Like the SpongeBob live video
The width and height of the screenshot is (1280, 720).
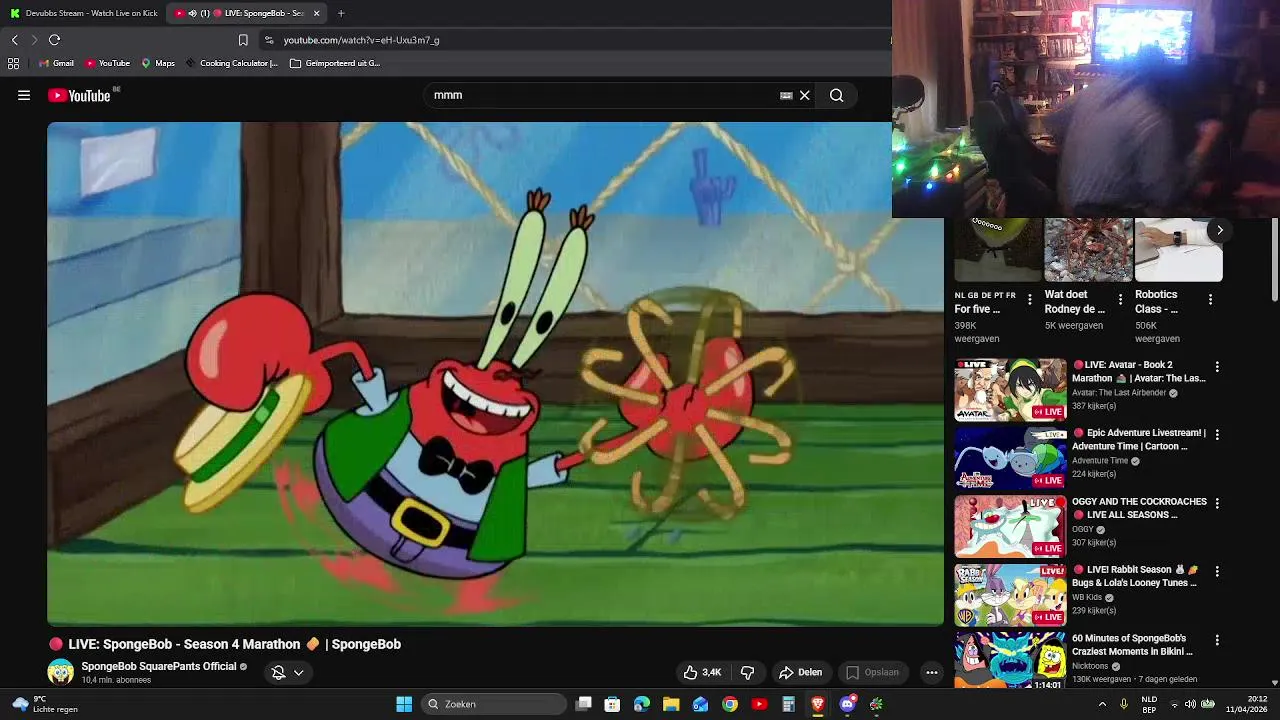click(x=702, y=673)
